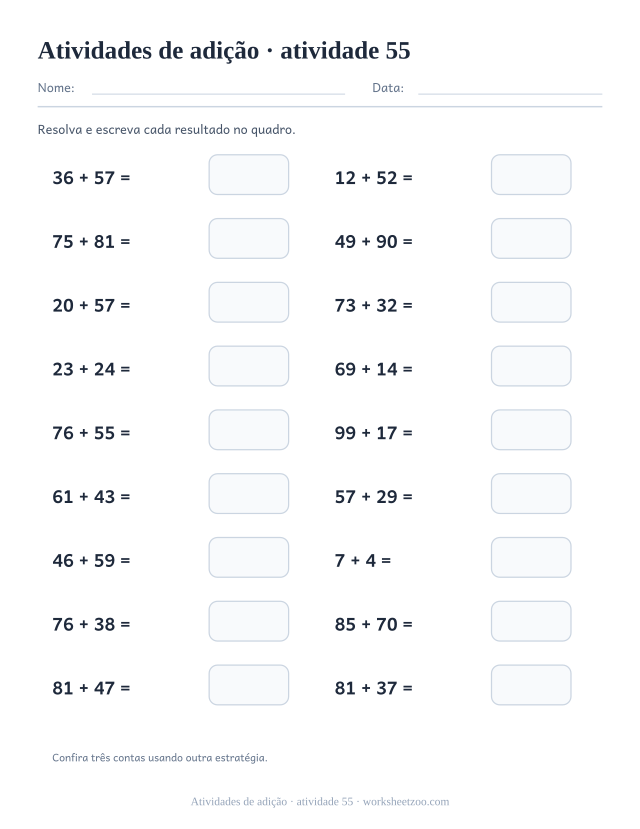Select the answer box for 85 + 70
Image resolution: width=640 pixels, height=829 pixels.
[x=531, y=621]
